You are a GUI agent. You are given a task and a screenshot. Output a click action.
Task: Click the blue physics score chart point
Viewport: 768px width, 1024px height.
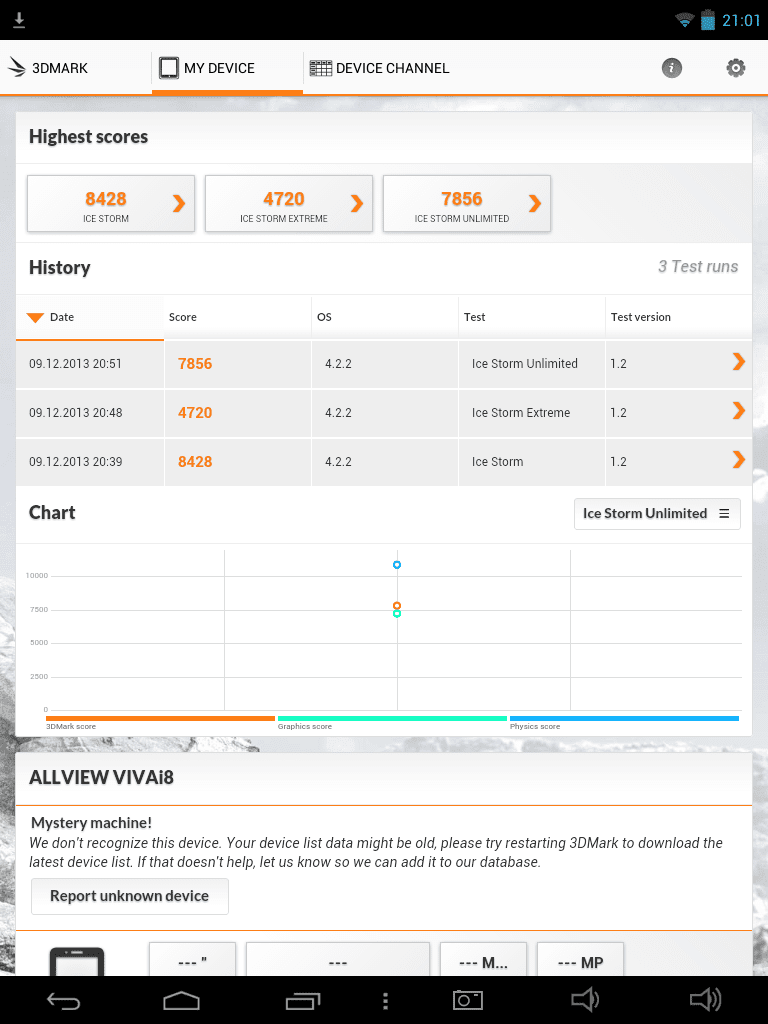pyautogui.click(x=397, y=565)
